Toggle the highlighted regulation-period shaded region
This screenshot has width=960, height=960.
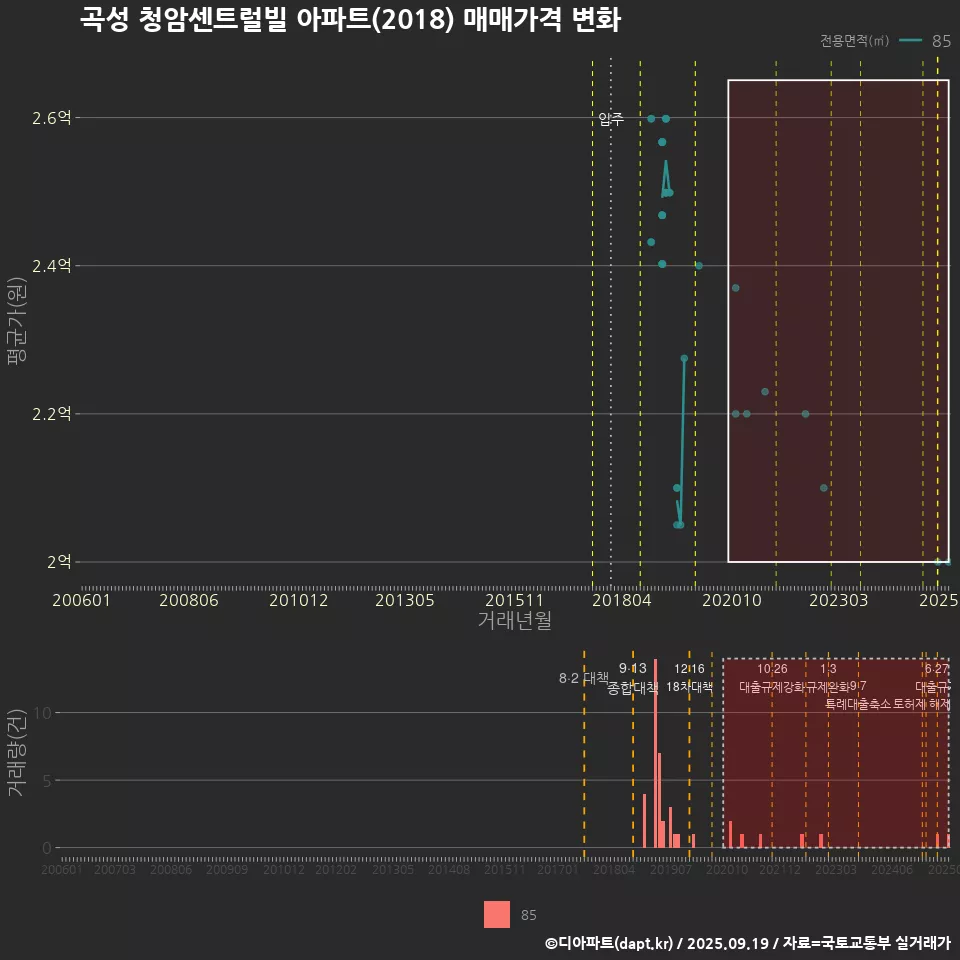838,320
